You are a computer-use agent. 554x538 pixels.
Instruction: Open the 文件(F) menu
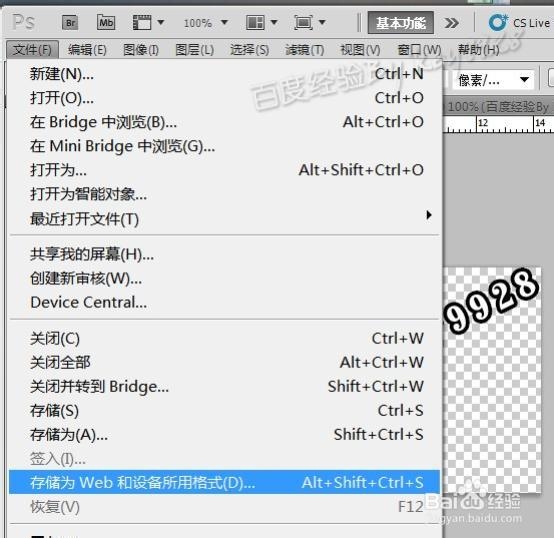click(x=32, y=49)
